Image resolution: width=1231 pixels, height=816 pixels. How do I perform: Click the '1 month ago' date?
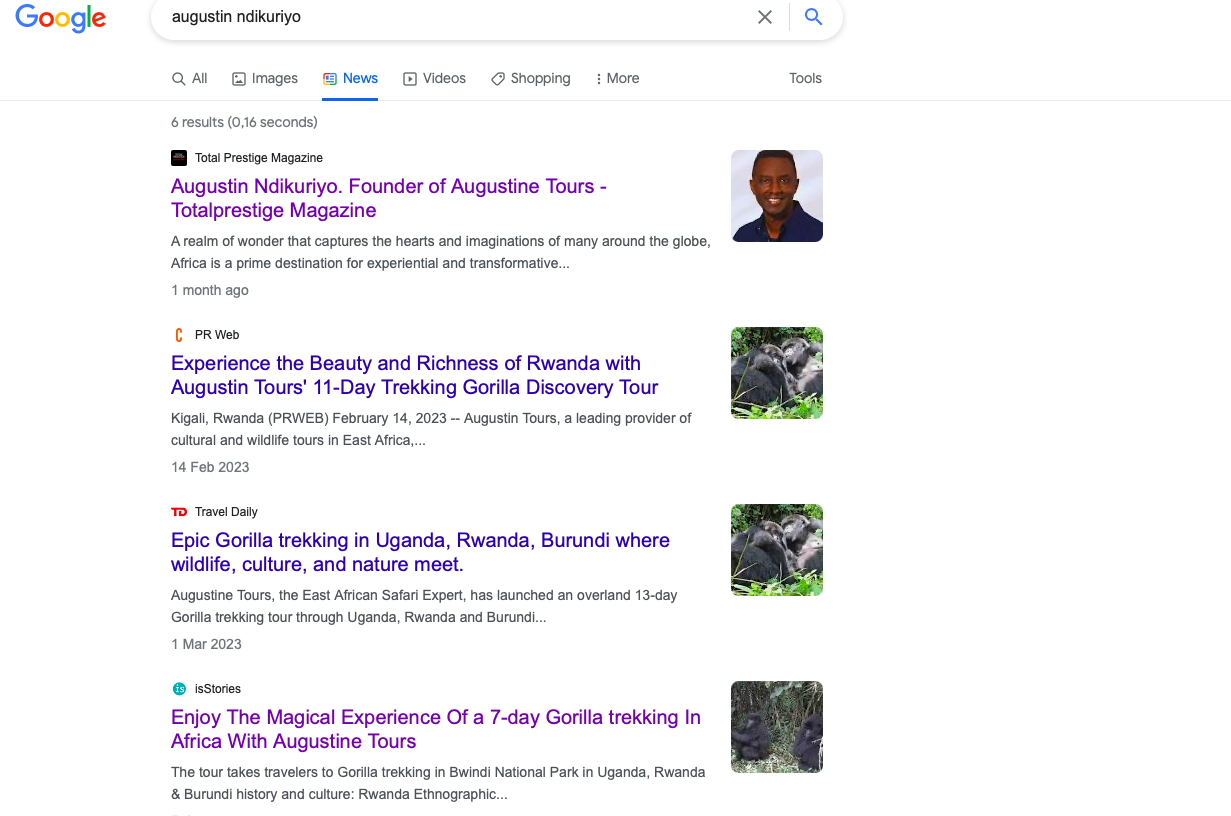210,290
